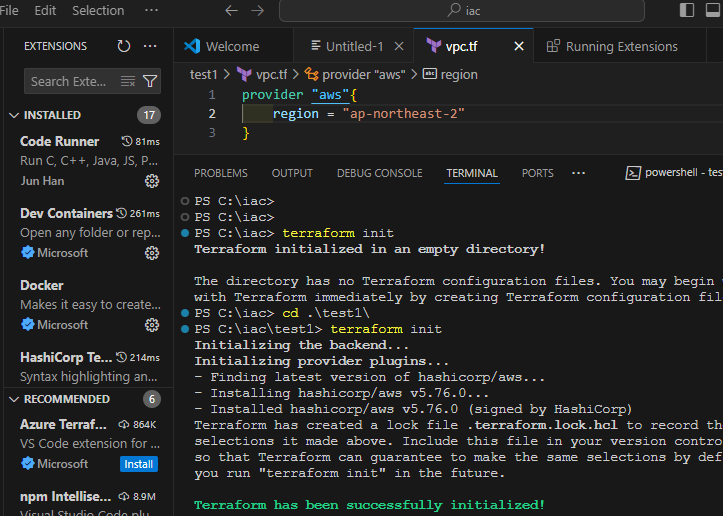Image resolution: width=723 pixels, height=516 pixels.
Task: Close the vpc.tf tab
Action: click(x=519, y=47)
